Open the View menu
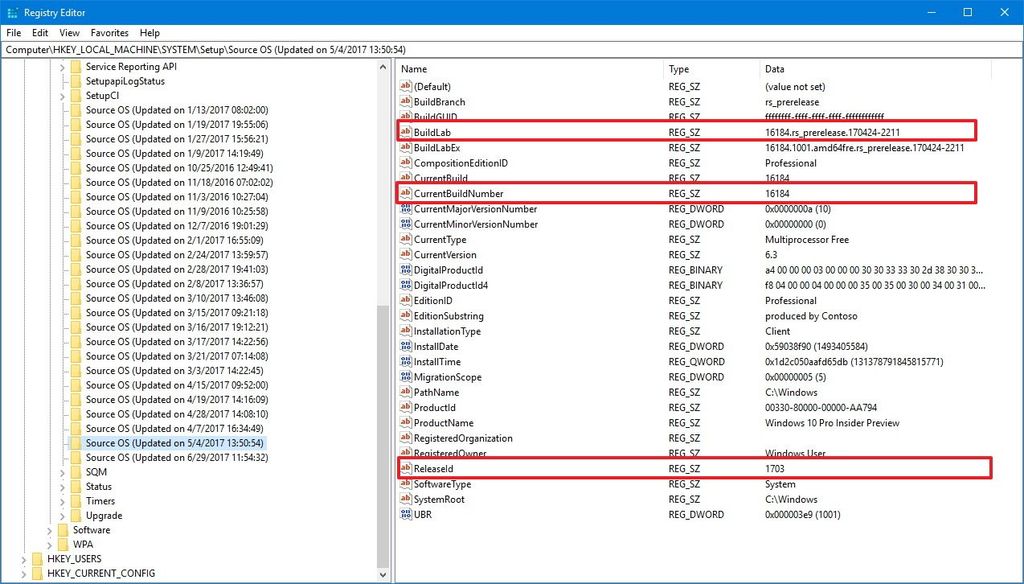This screenshot has height=584, width=1024. click(68, 32)
